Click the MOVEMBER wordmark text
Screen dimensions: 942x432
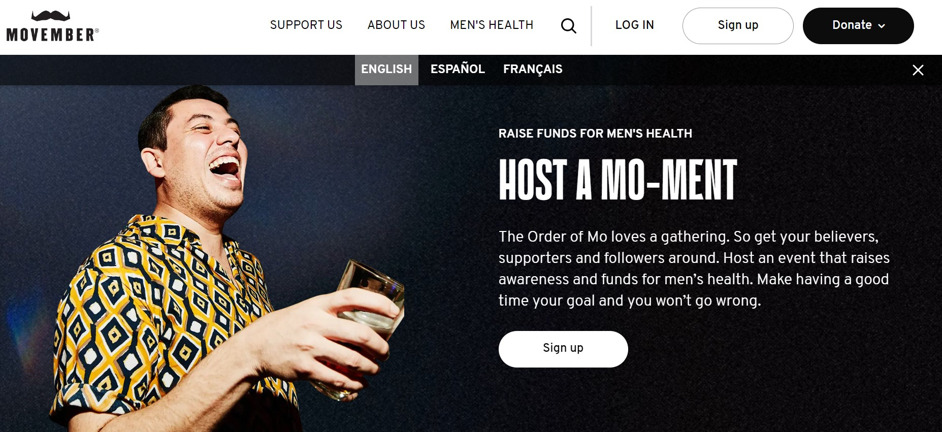point(52,35)
